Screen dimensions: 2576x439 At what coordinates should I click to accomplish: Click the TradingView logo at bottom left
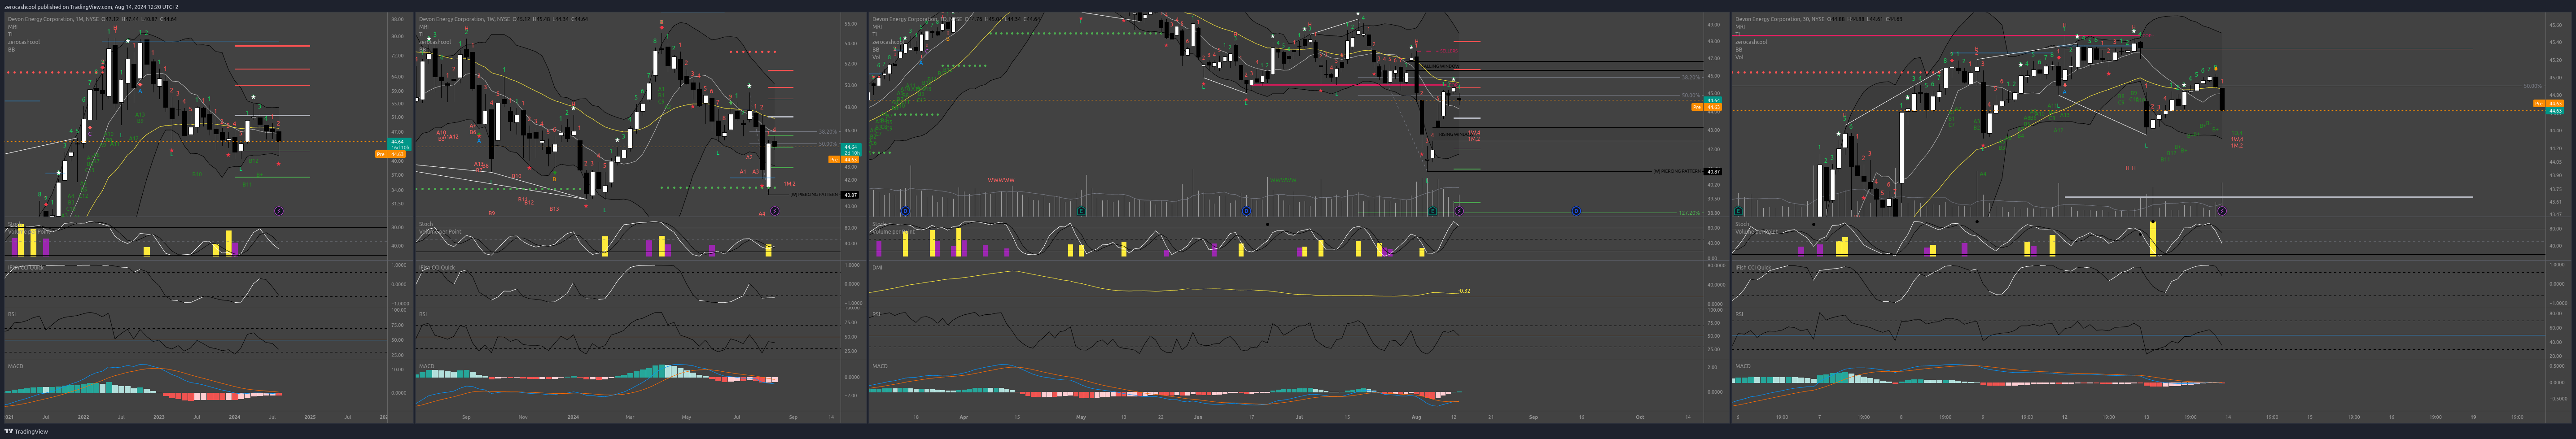pyautogui.click(x=26, y=432)
